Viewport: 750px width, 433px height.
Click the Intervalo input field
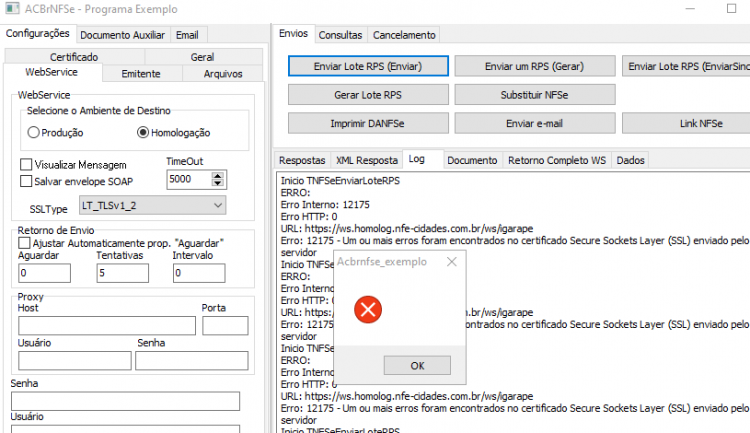(199, 273)
